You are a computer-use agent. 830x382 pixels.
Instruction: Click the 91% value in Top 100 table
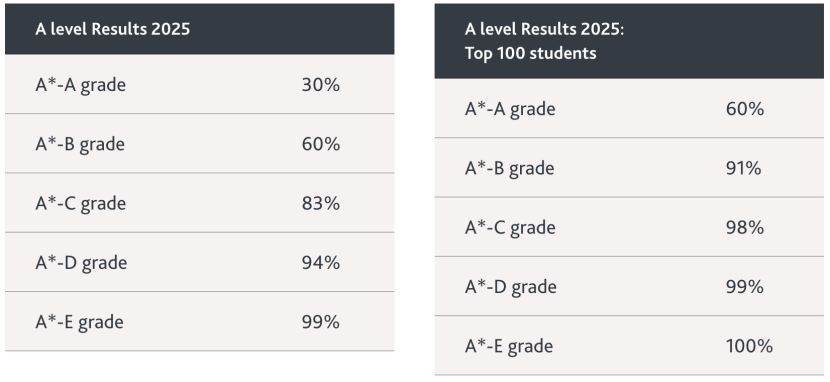point(744,168)
